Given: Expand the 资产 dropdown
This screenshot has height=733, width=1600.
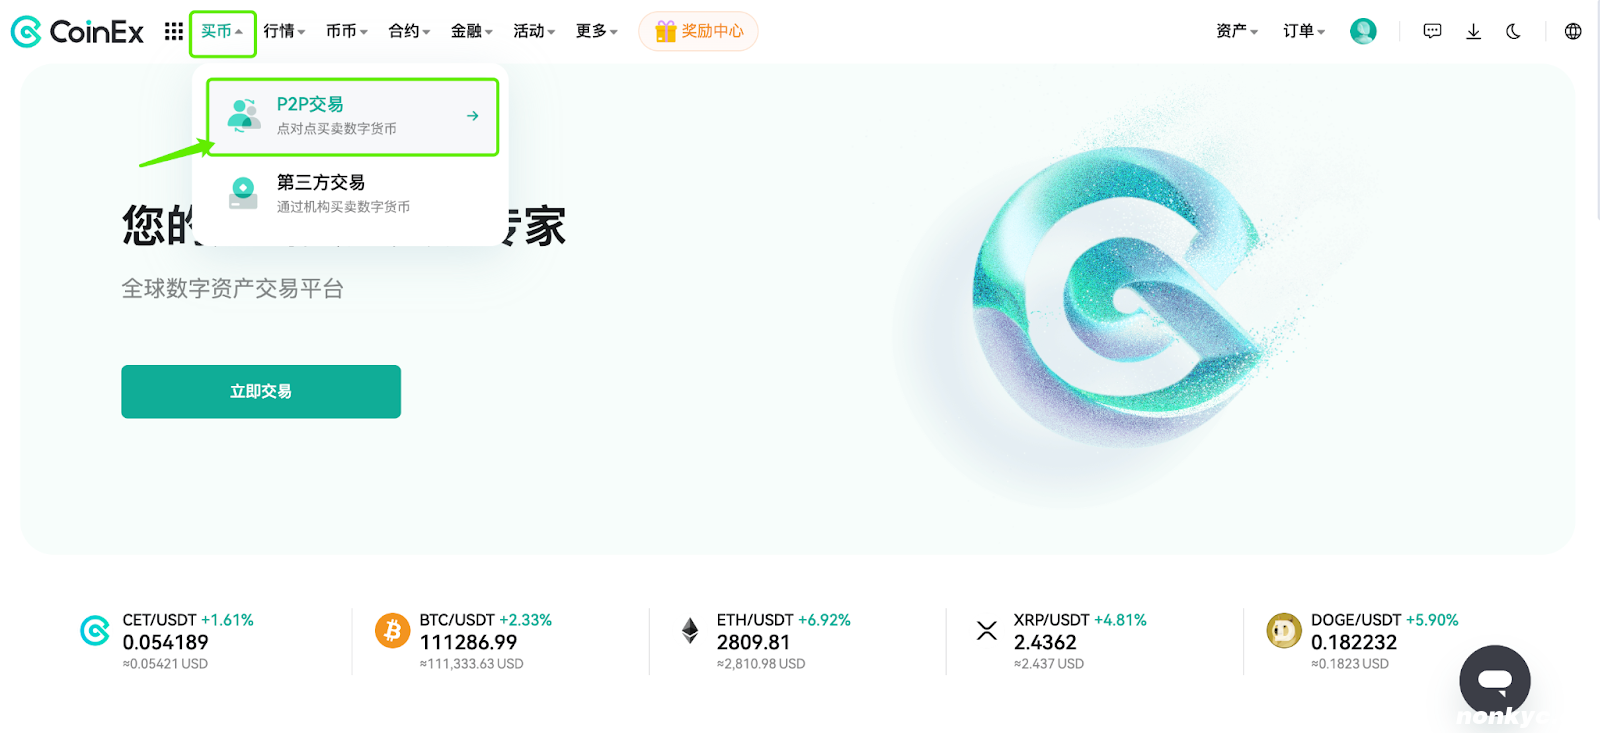Looking at the screenshot, I should tap(1237, 32).
